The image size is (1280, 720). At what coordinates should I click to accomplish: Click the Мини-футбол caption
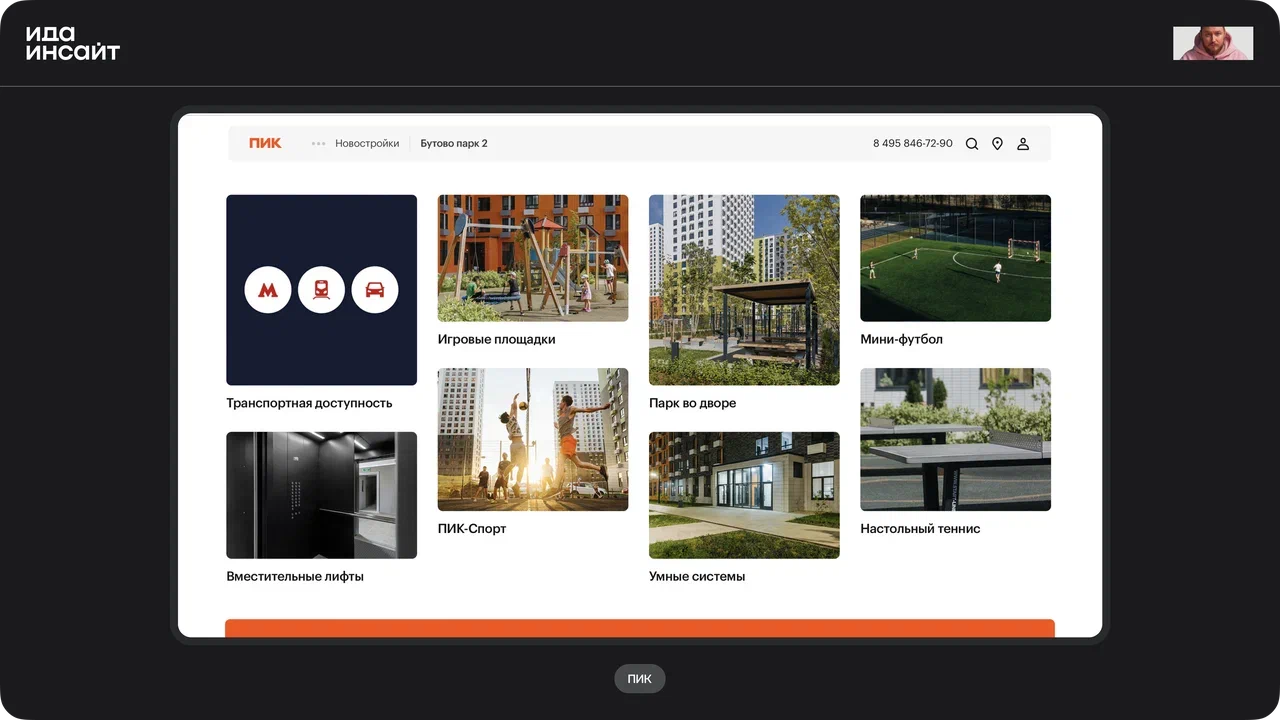click(901, 339)
